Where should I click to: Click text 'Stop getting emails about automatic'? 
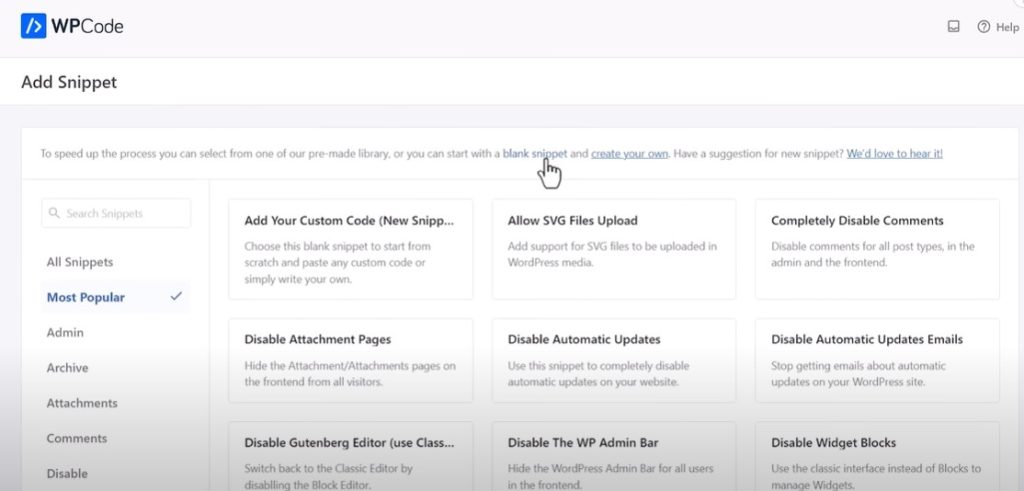tap(858, 366)
